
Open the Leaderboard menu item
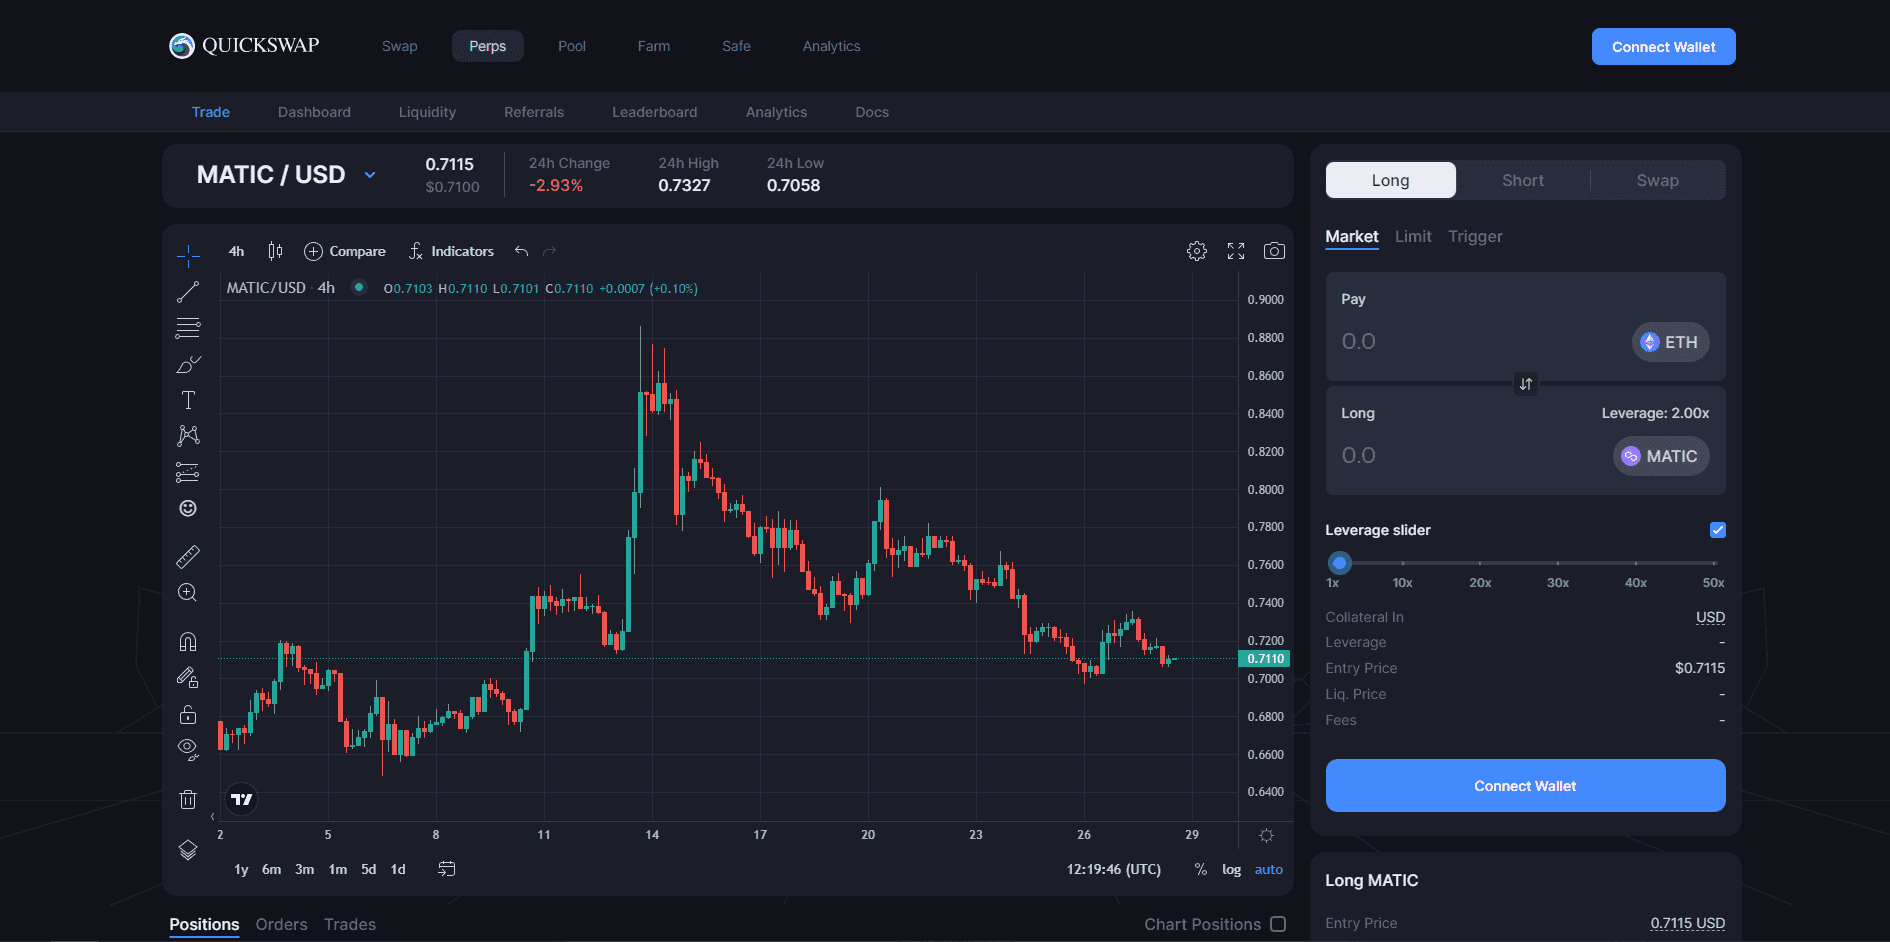tap(654, 112)
